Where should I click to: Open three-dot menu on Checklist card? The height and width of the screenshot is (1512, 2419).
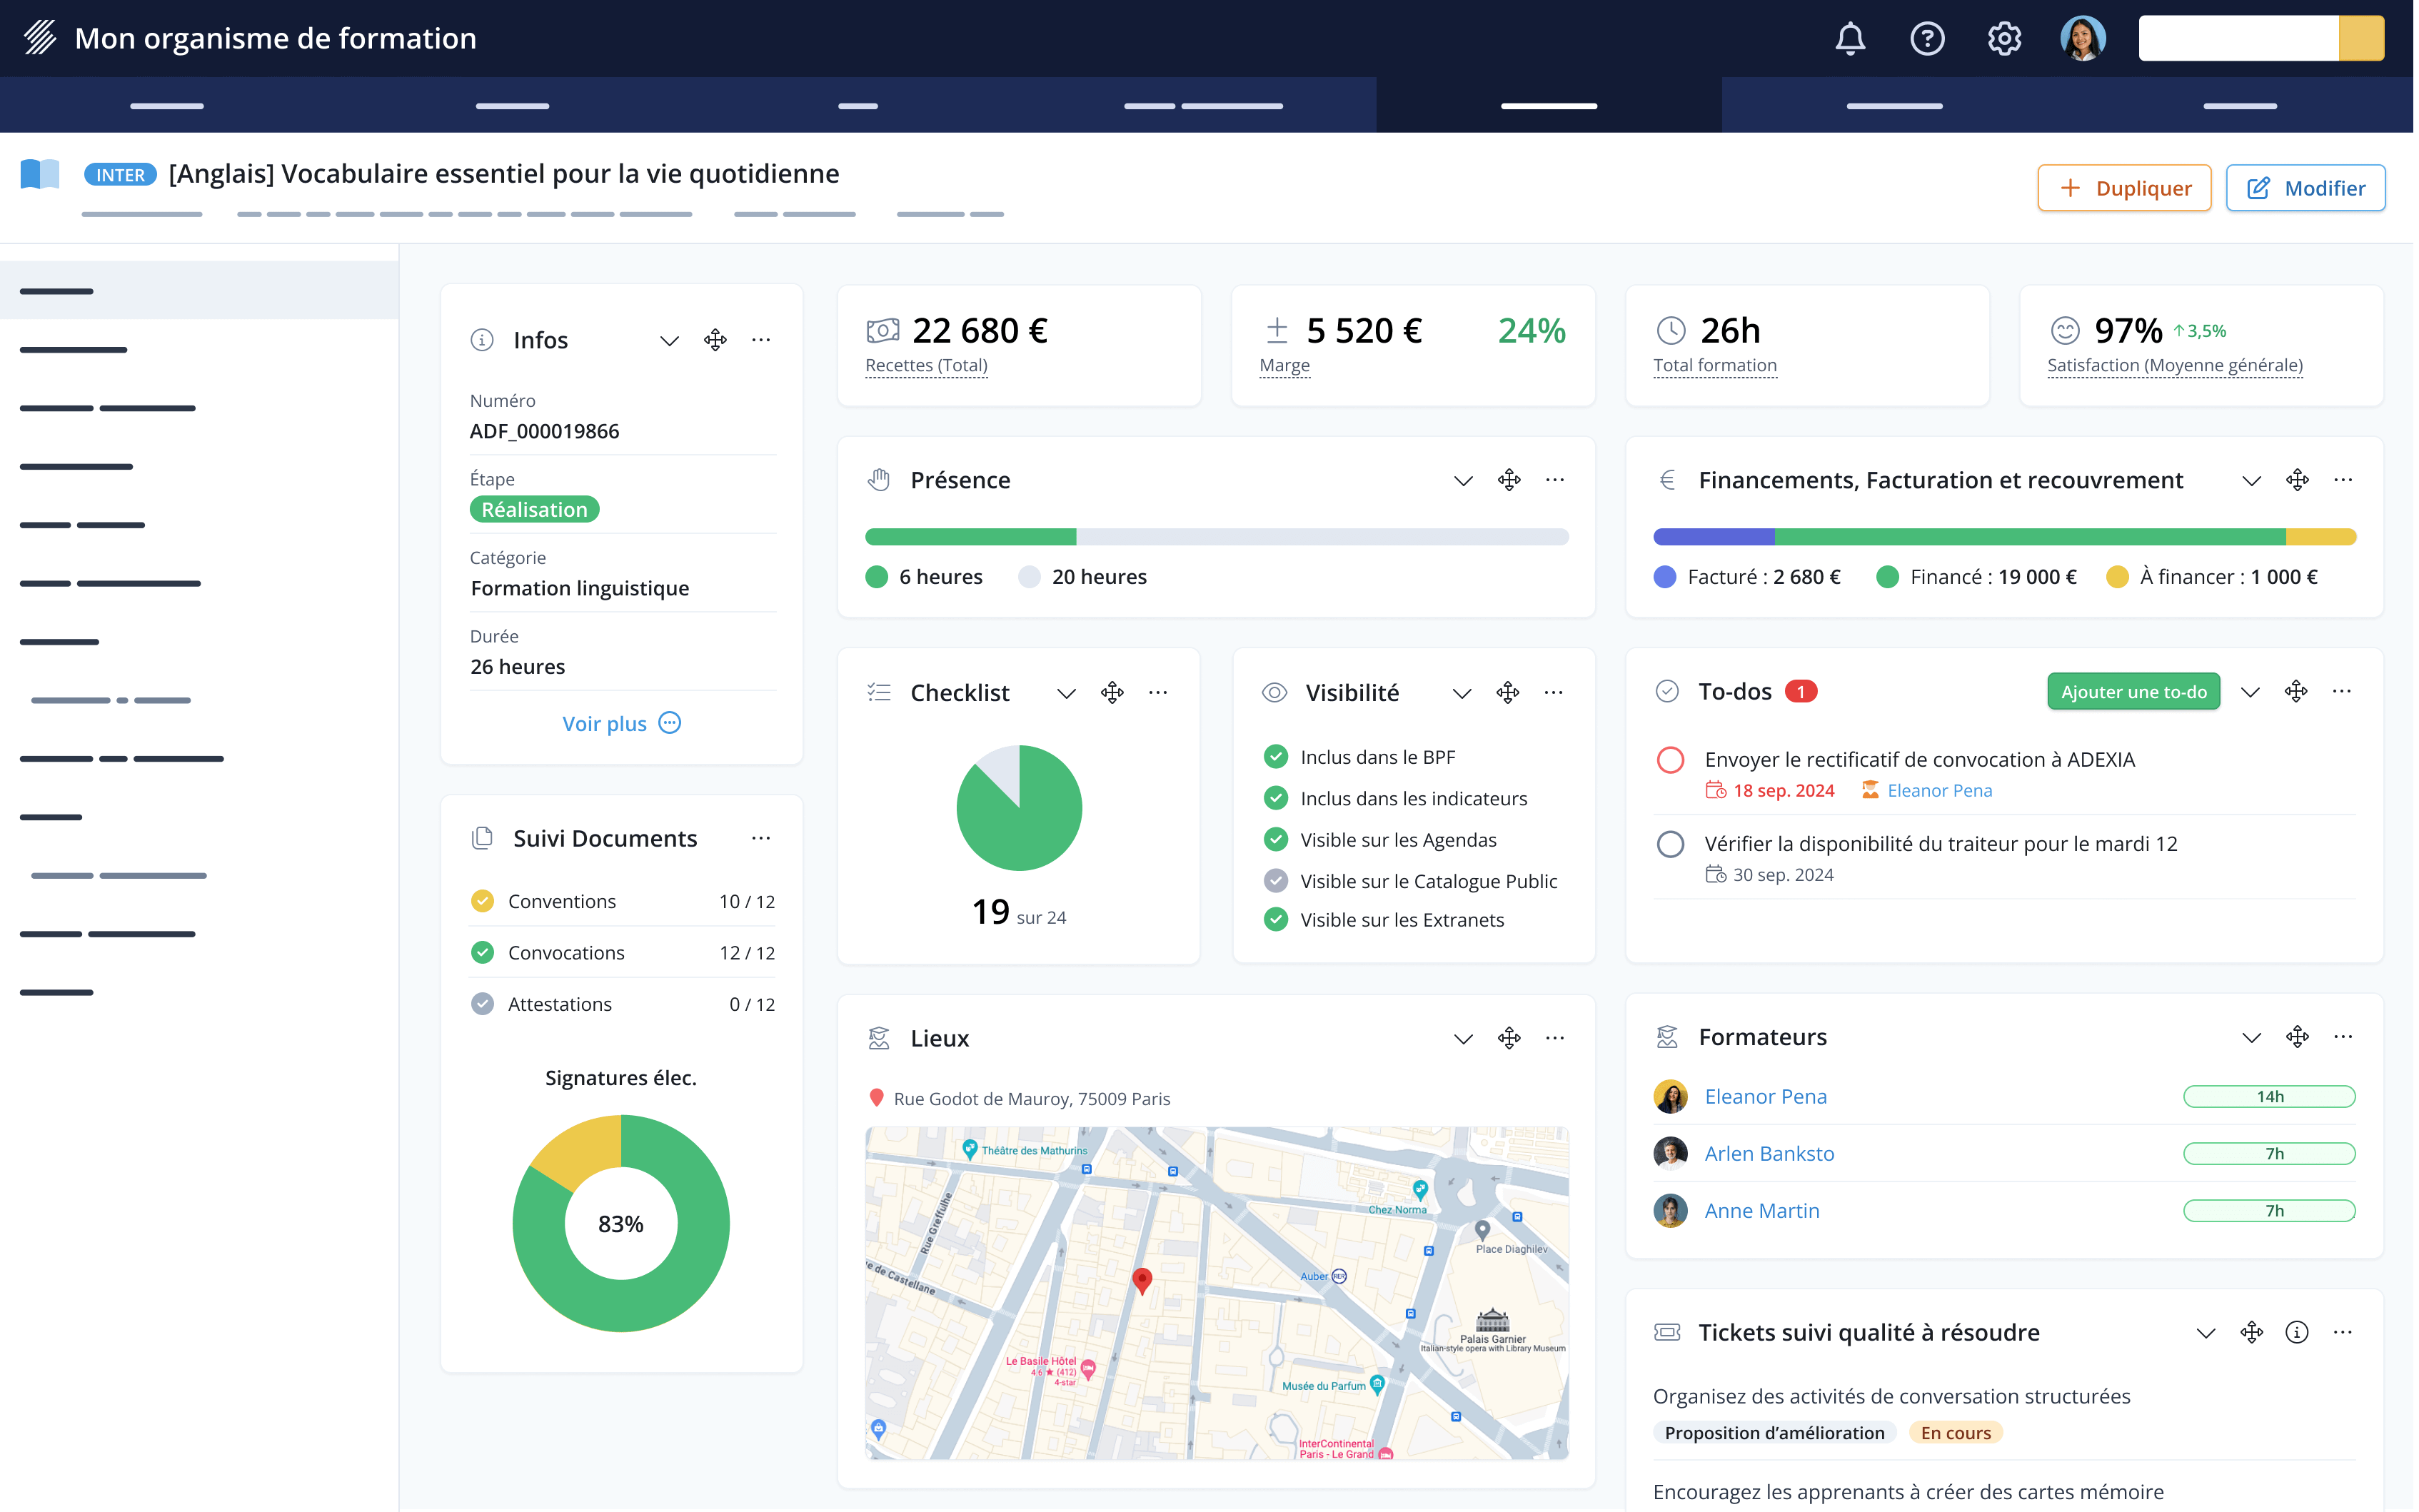coord(1158,692)
